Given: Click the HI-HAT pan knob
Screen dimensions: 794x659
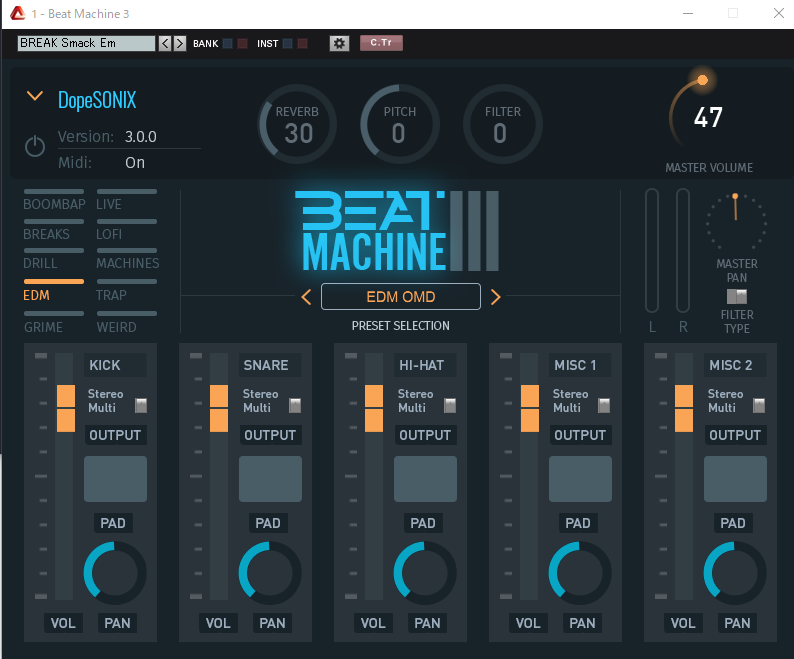Looking at the screenshot, I should point(425,573).
